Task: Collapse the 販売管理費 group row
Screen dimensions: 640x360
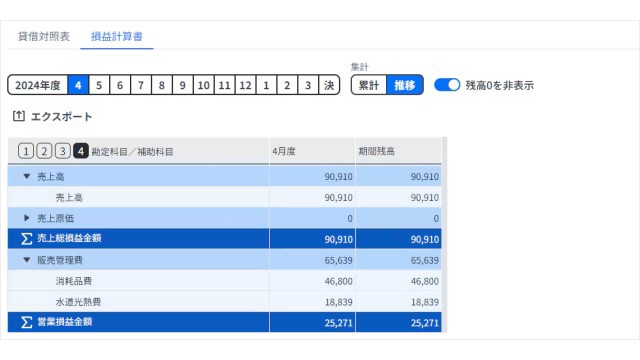Action: coord(27,260)
